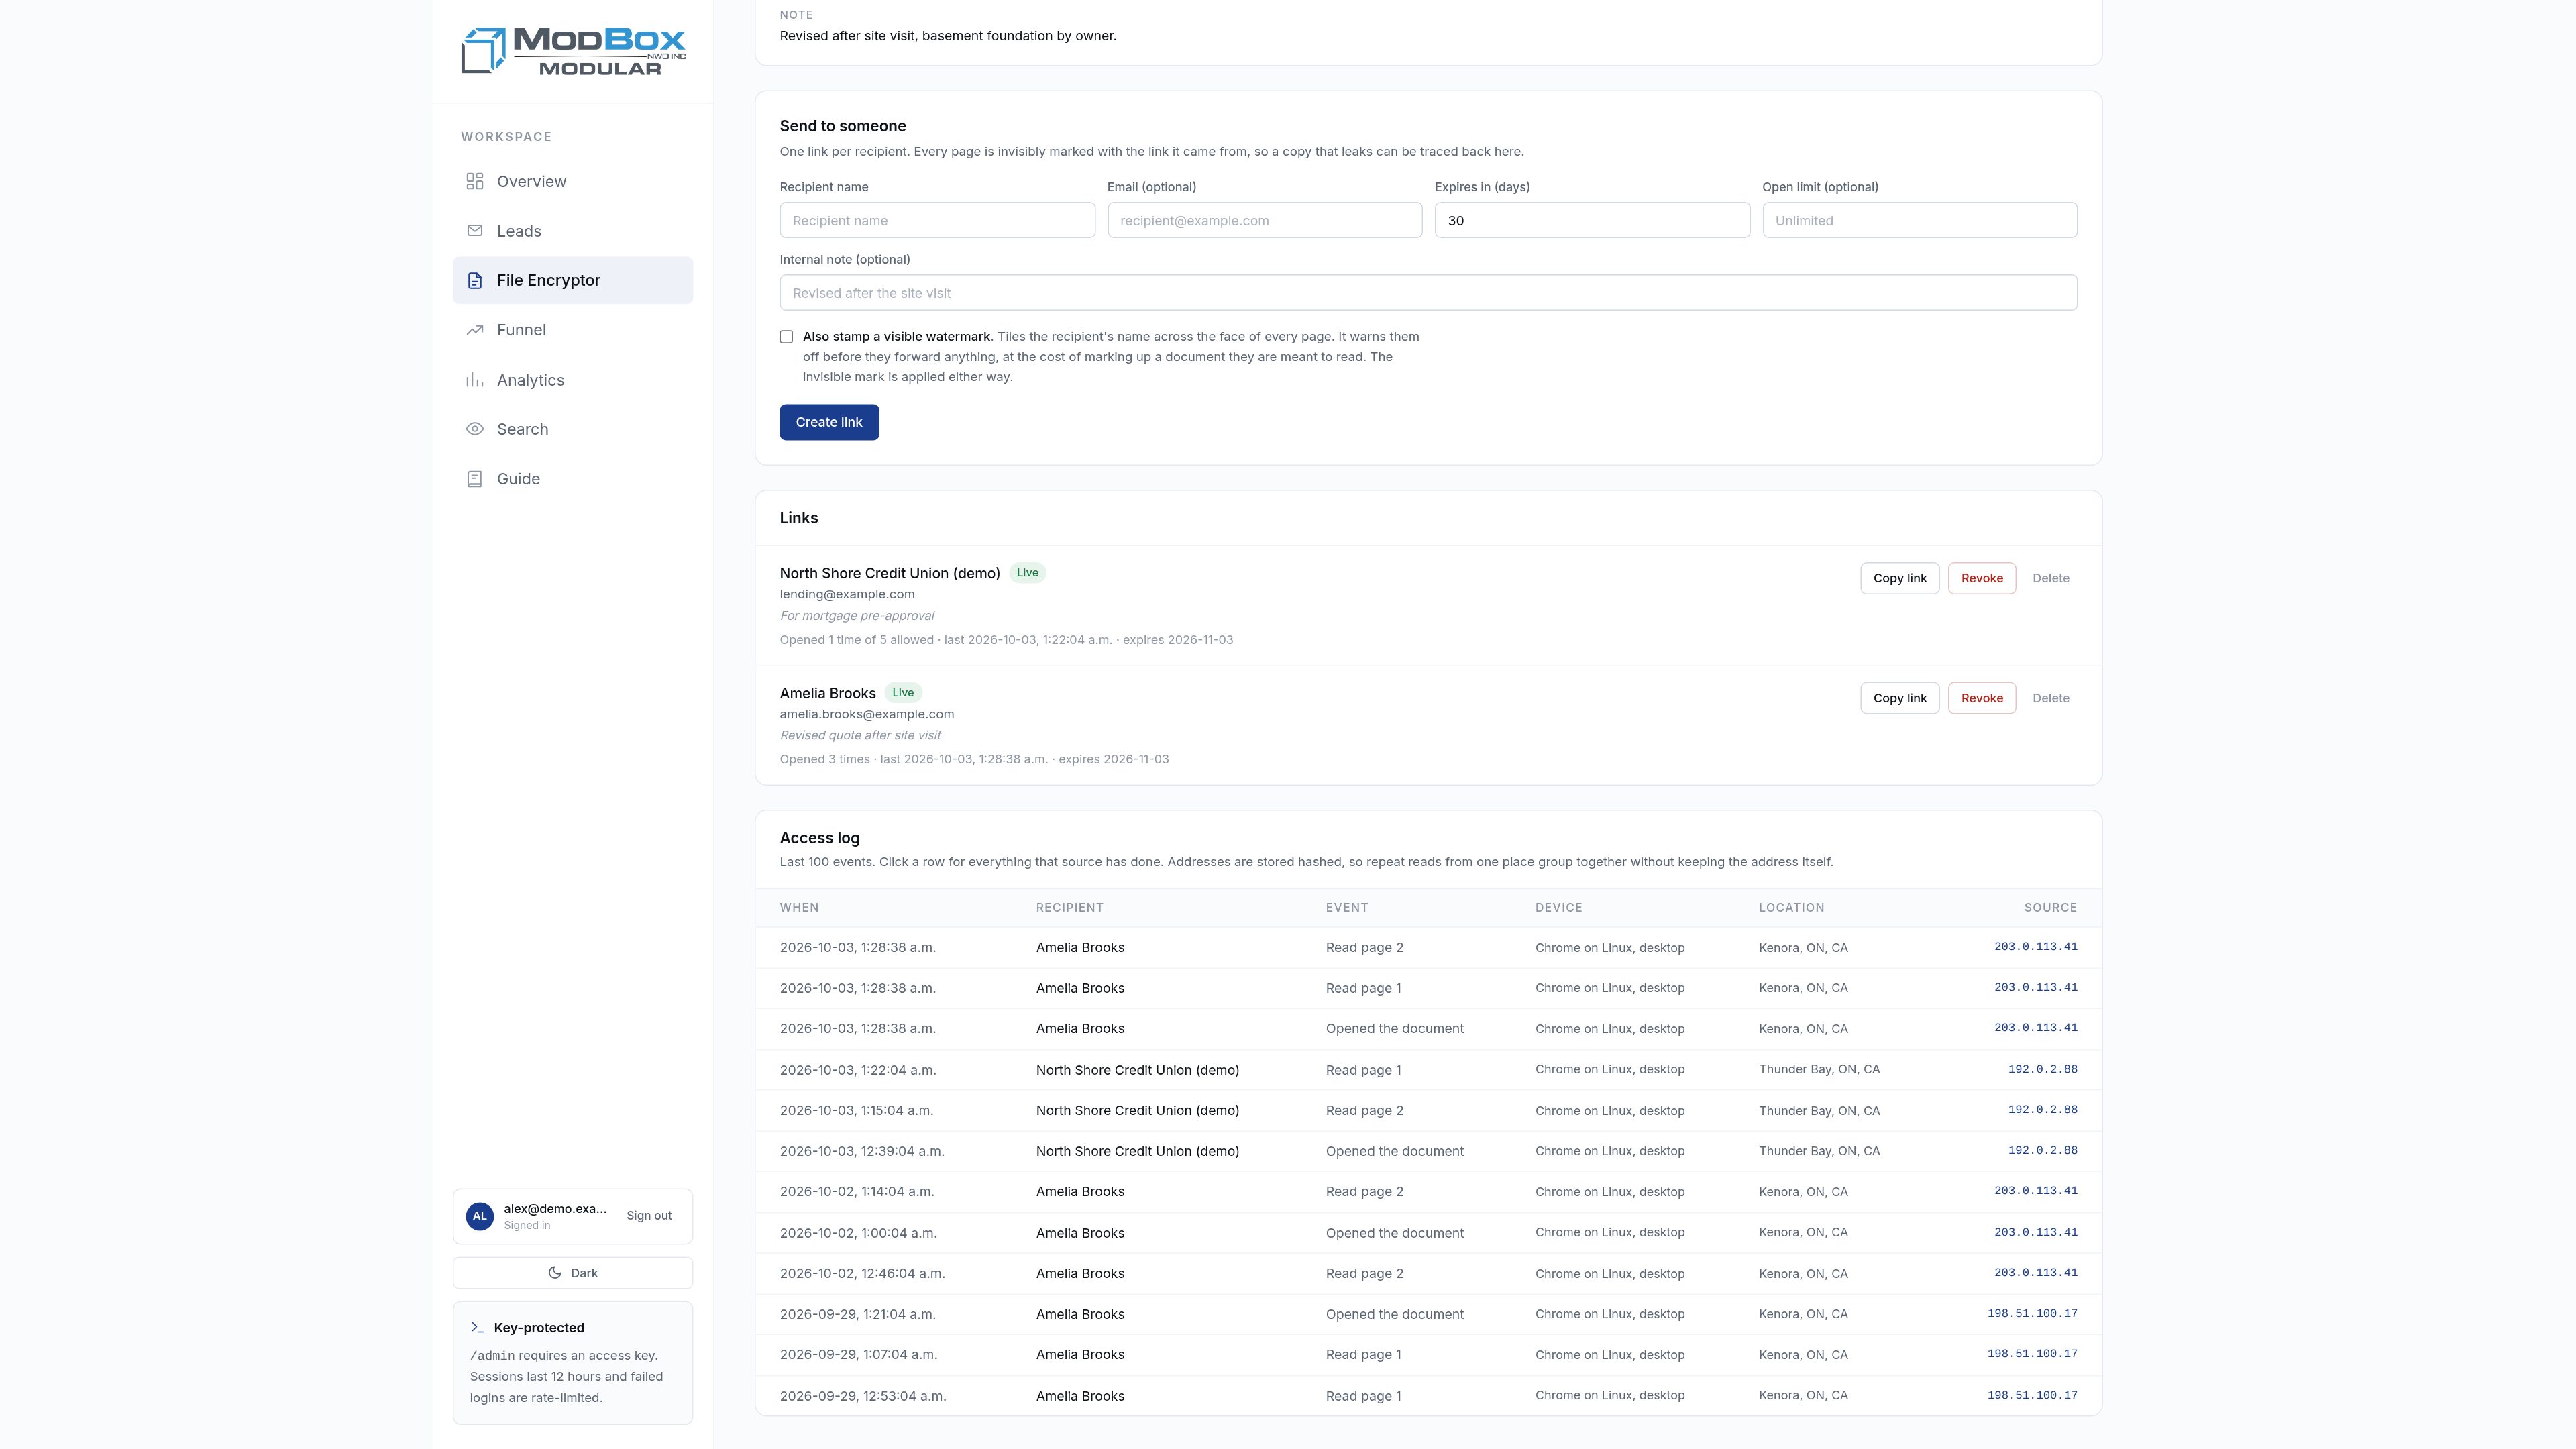Click the lending@example.com email text
Screen dimensions: 2576x1449
[x=847, y=594]
